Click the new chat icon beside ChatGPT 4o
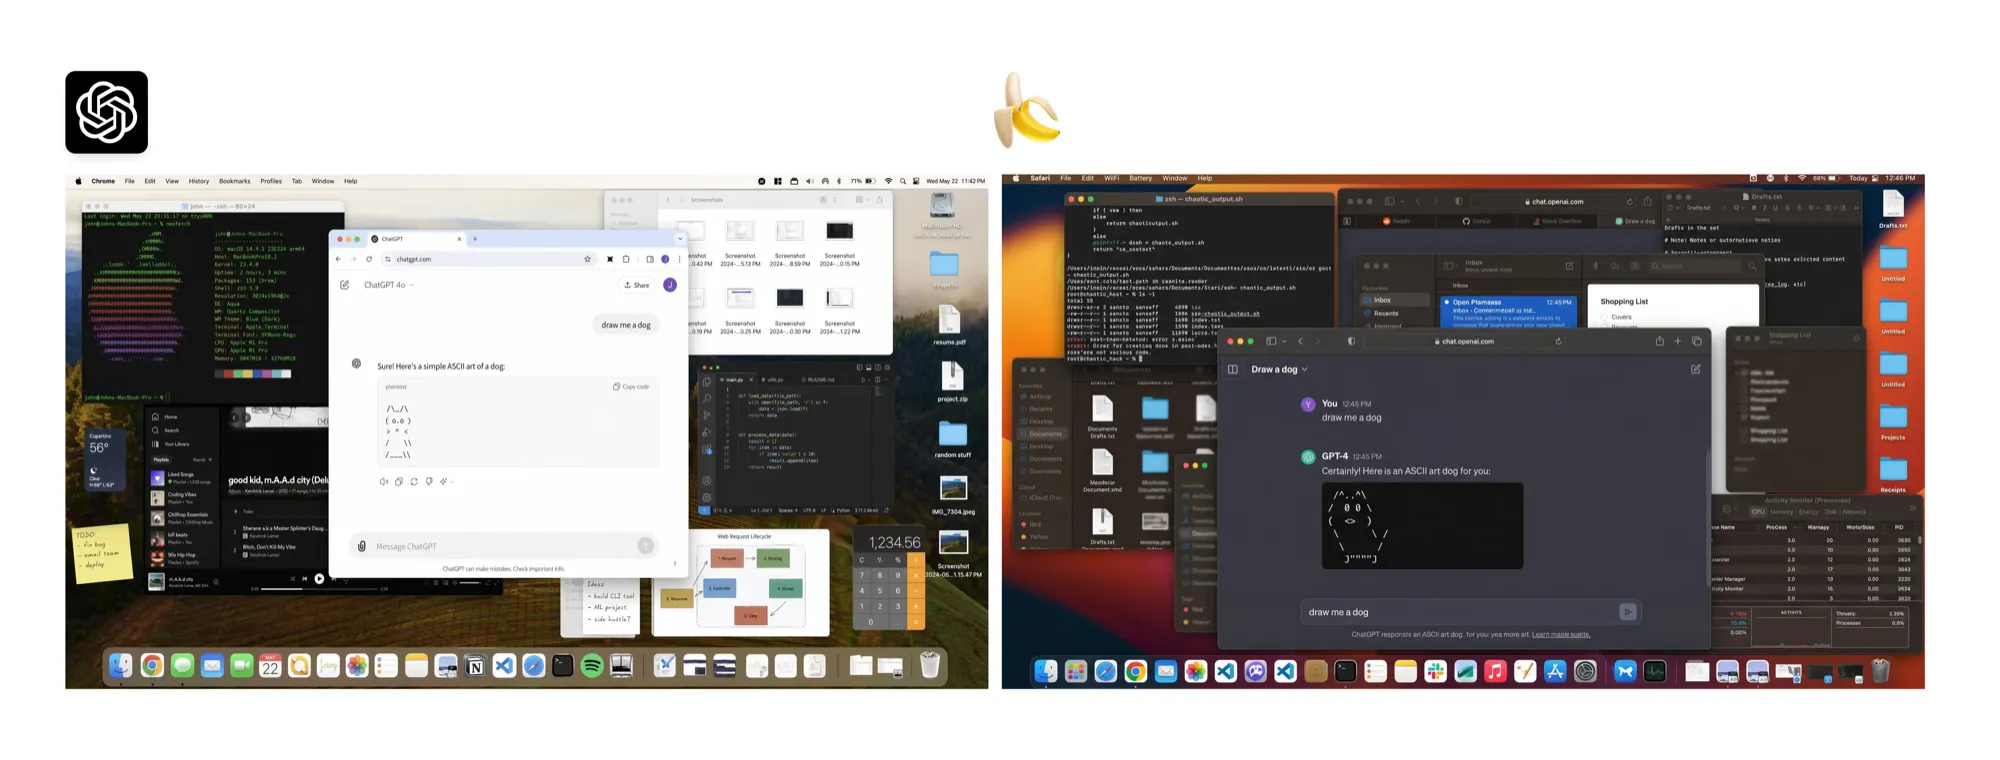The height and width of the screenshot is (760, 2000). (344, 285)
